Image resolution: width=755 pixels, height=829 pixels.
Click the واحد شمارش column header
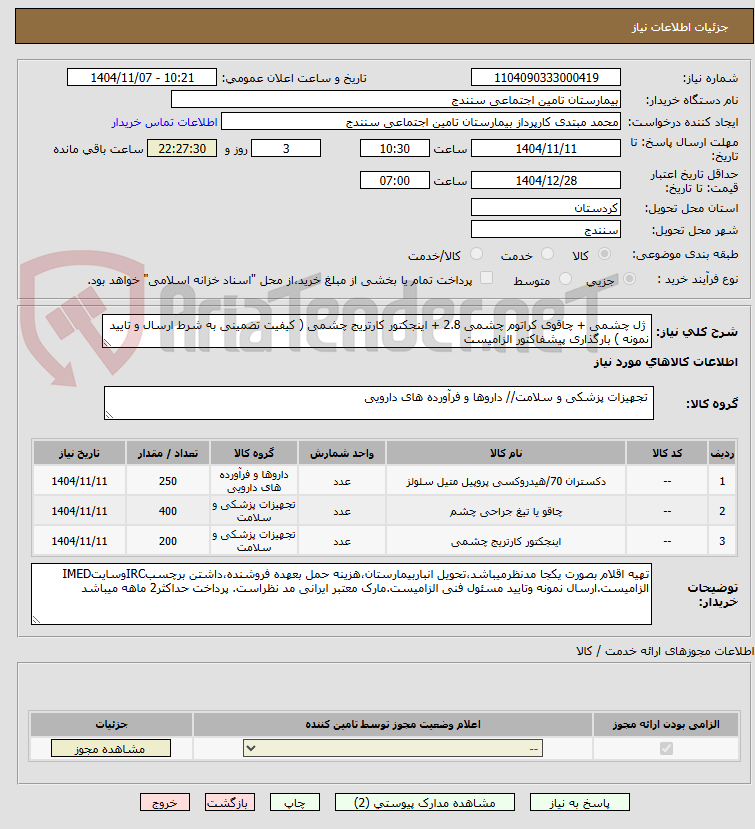(342, 453)
